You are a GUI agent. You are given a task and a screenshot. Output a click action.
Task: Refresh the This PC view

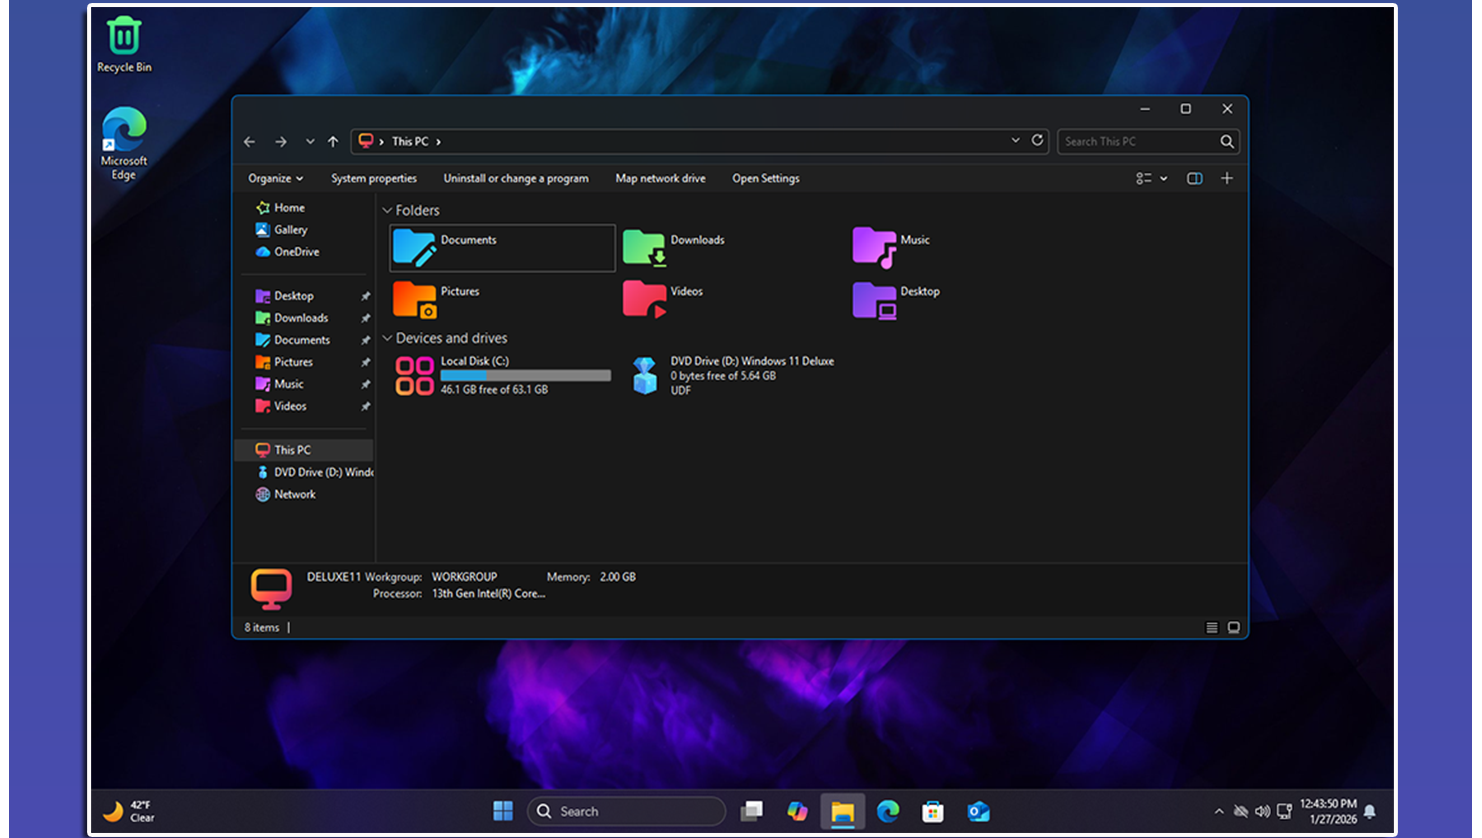pos(1037,141)
